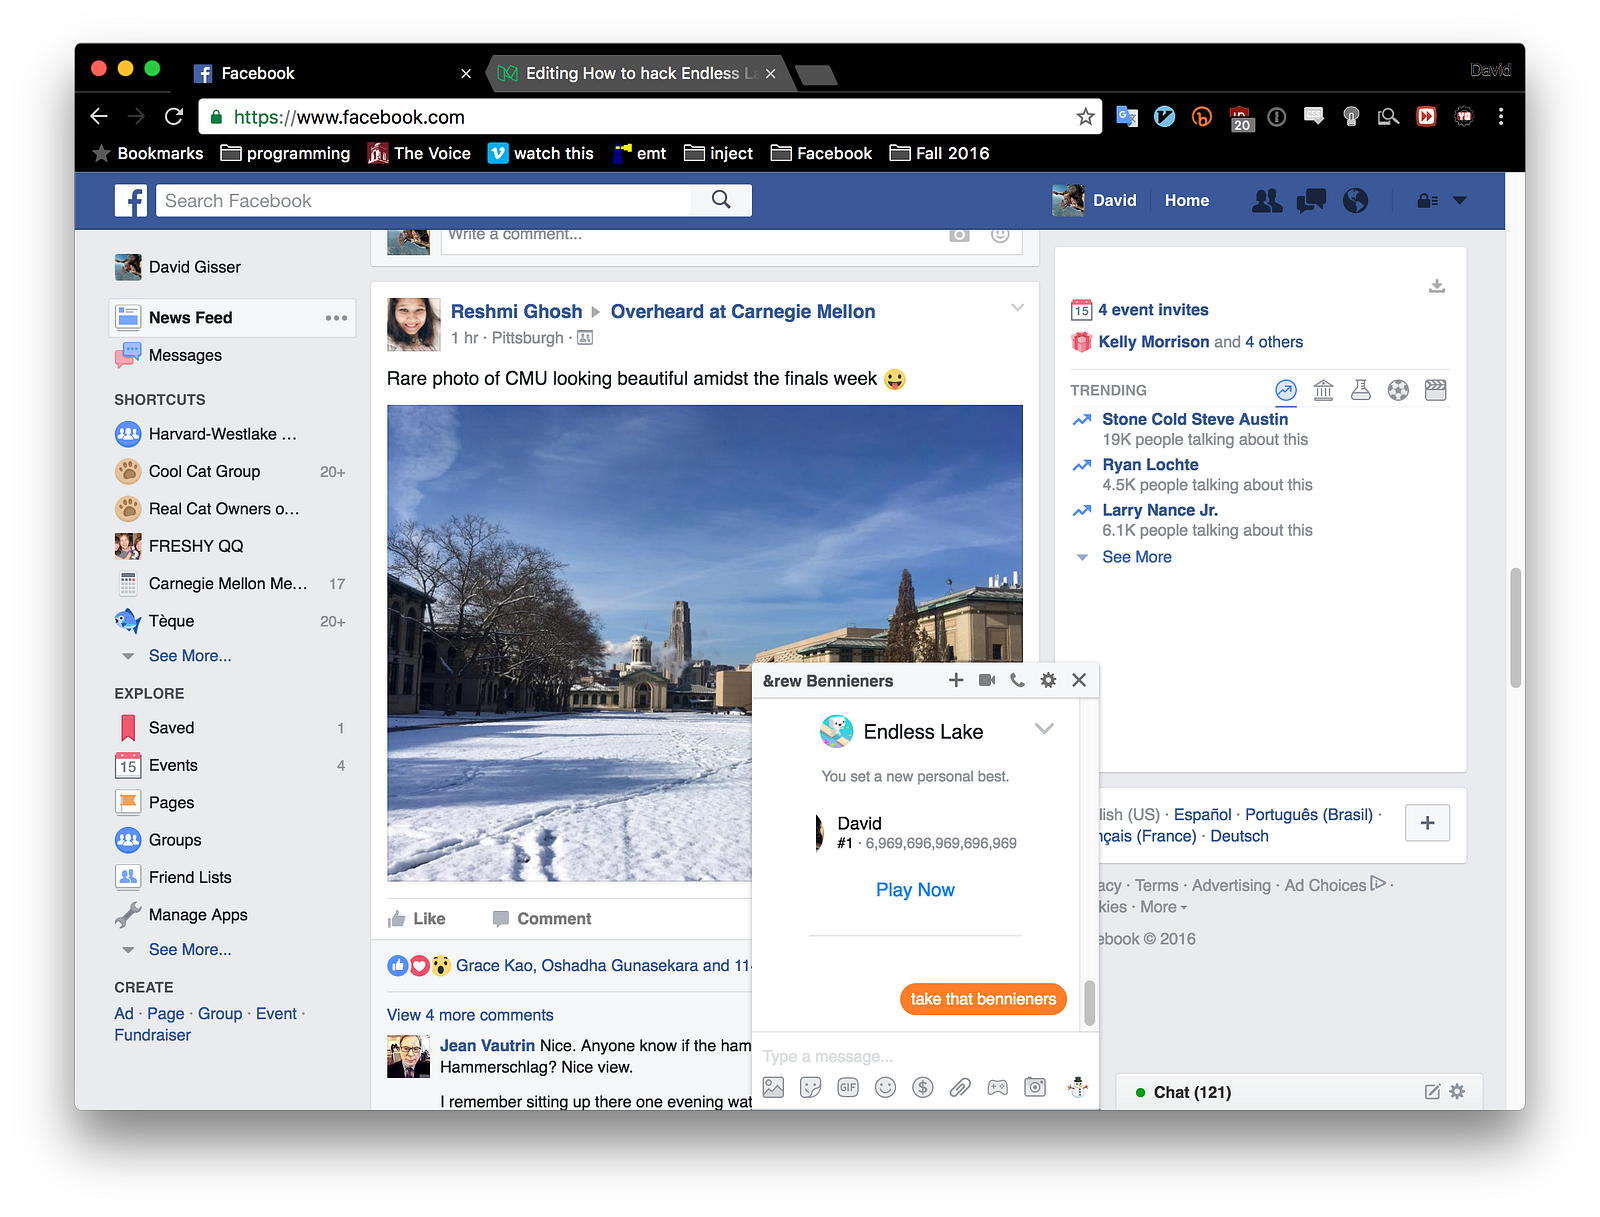Viewport: 1600px width, 1217px height.
Task: Open the friend requests icon
Action: pos(1267,201)
